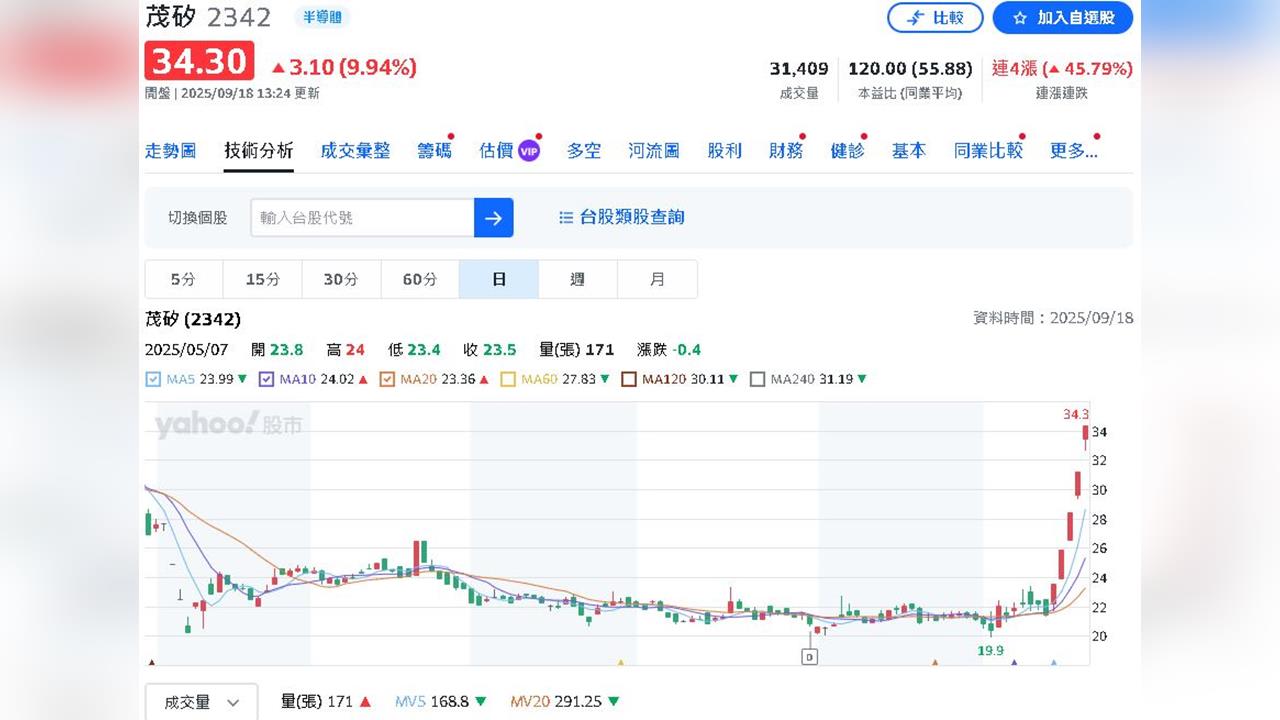Image resolution: width=1280 pixels, height=720 pixels.
Task: Switch to the 籌碼 tab
Action: [434, 151]
